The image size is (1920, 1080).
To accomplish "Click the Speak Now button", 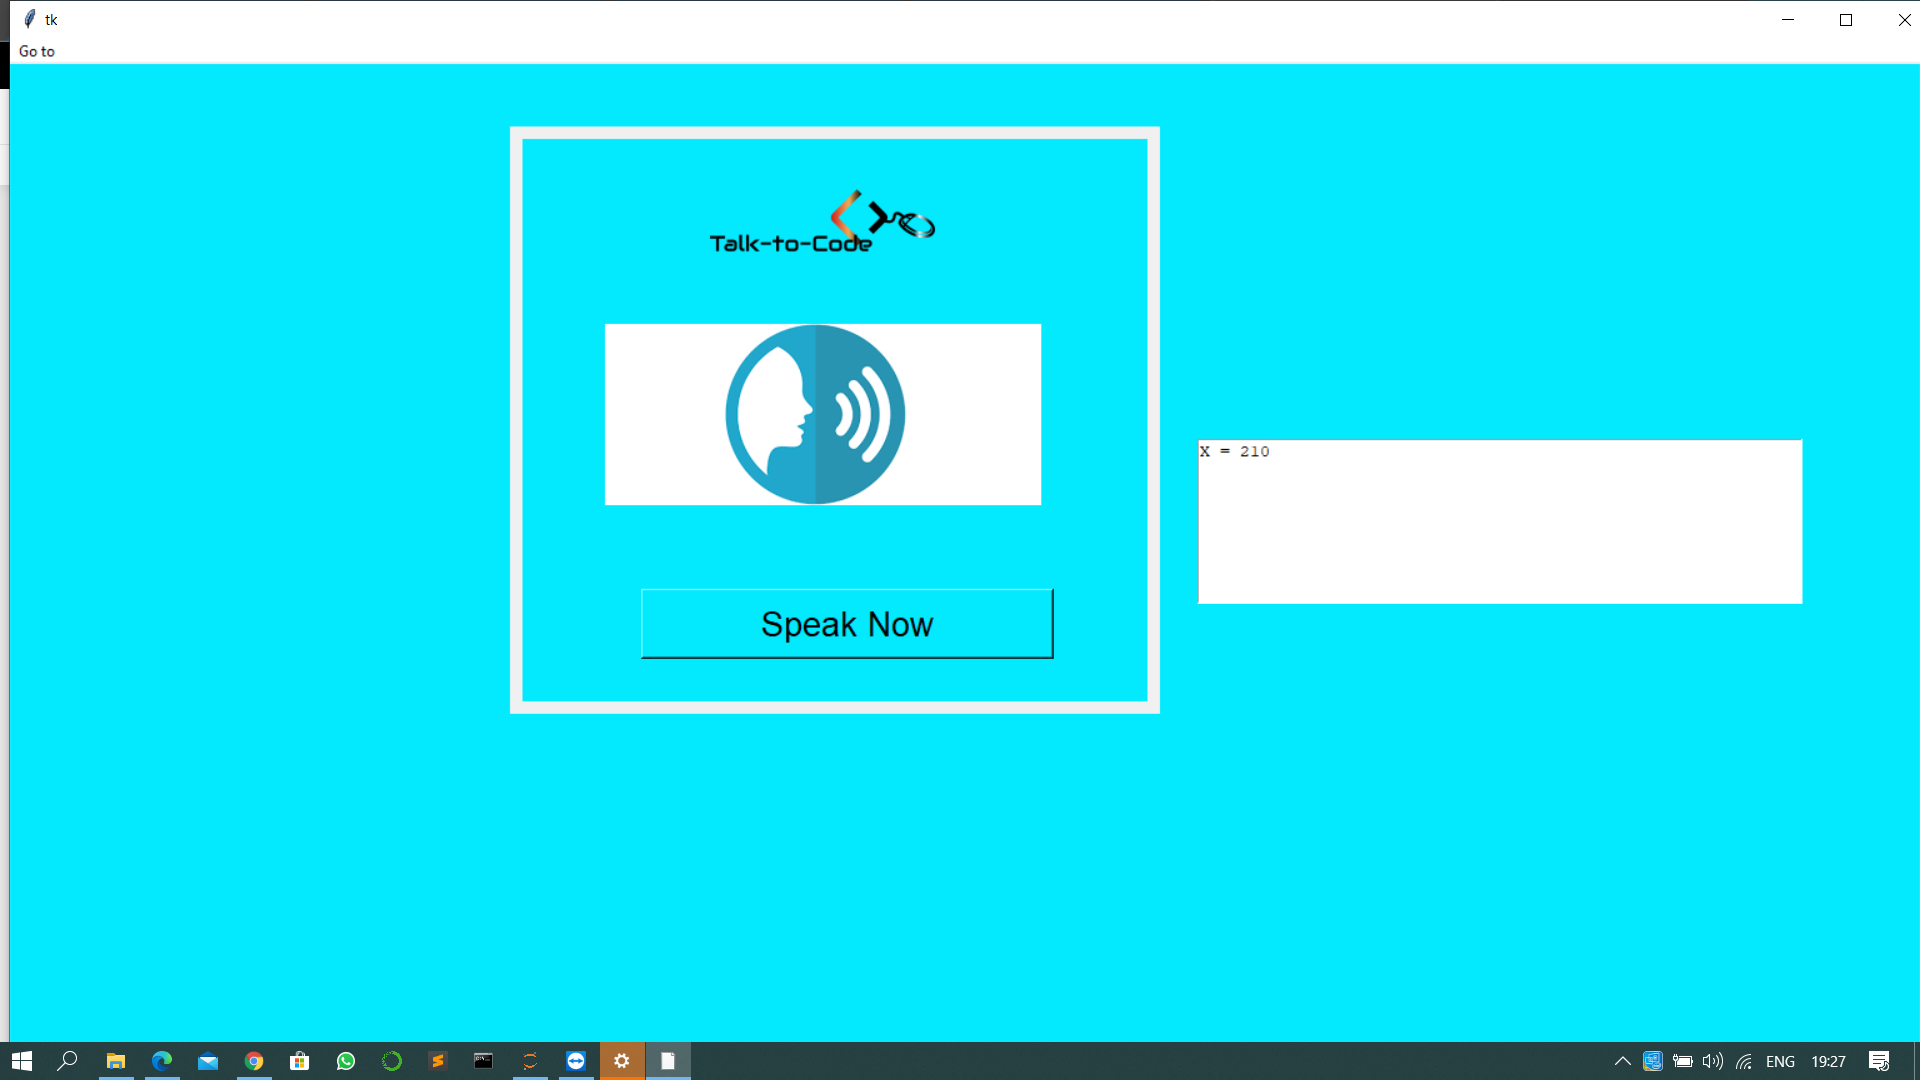I will [x=846, y=624].
